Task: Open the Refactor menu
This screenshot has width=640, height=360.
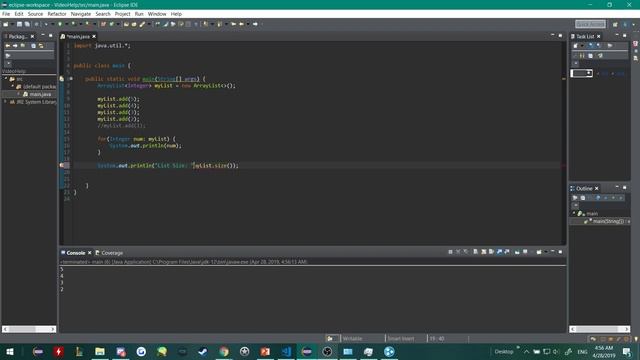Action: point(57,14)
